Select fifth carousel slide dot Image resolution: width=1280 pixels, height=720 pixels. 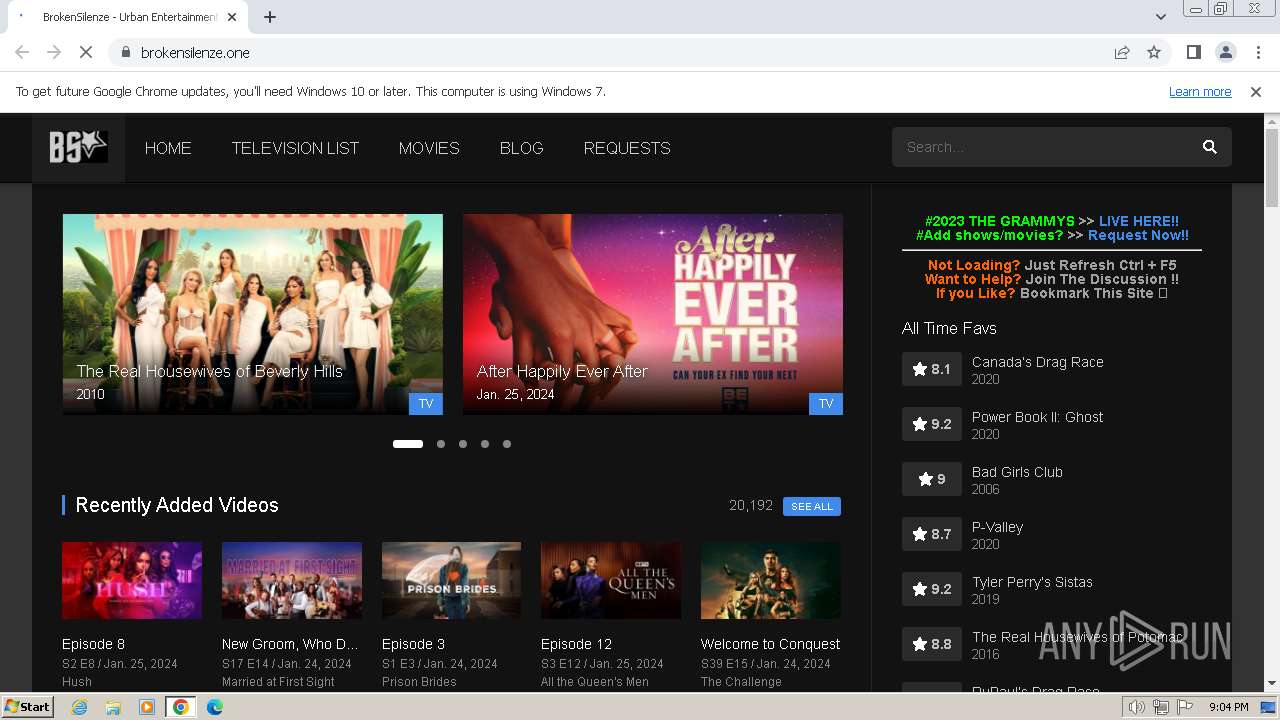pyautogui.click(x=507, y=444)
